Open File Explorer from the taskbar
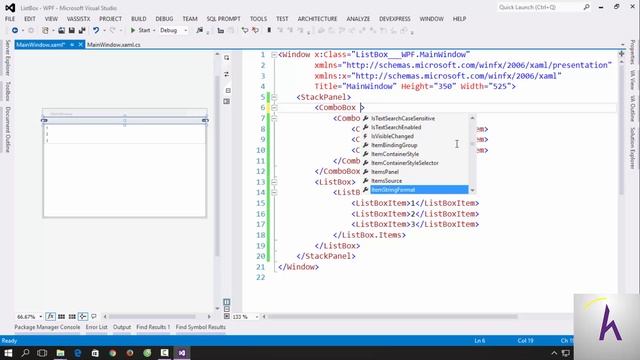 60,353
